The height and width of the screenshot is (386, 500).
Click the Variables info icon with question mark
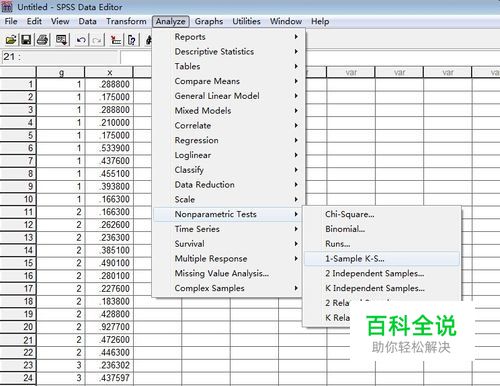tap(132, 40)
